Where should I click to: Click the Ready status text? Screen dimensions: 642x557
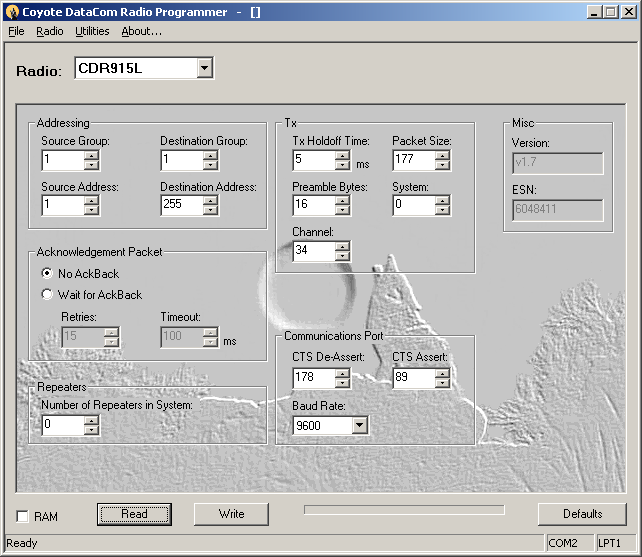click(x=22, y=543)
